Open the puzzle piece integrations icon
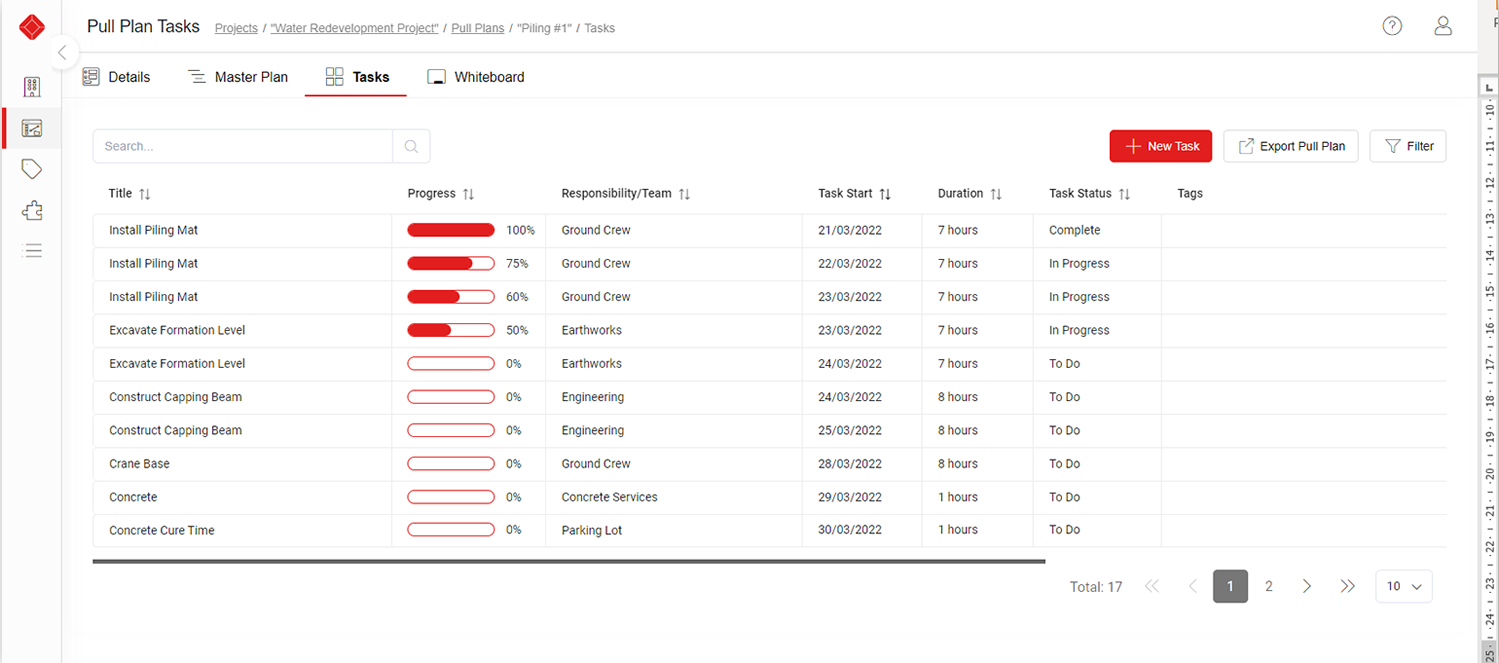 (x=32, y=210)
